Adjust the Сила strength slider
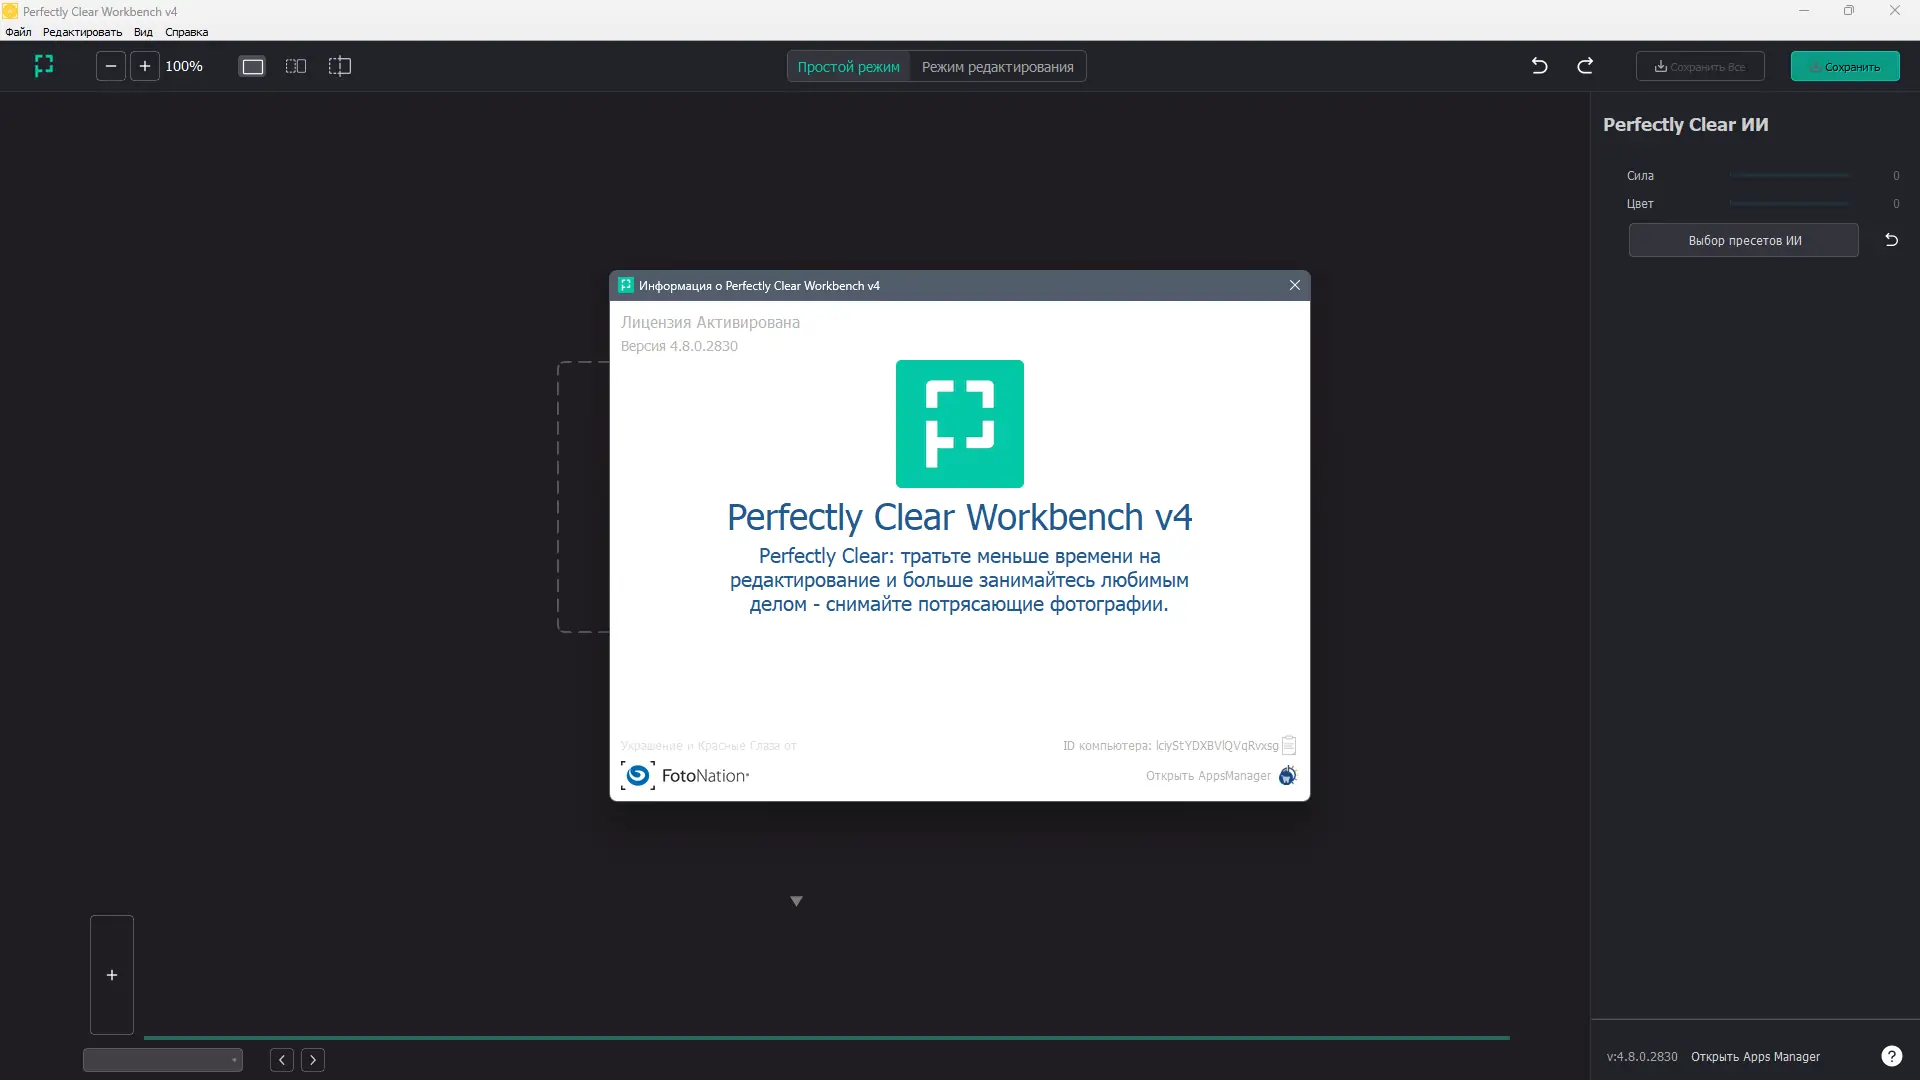The width and height of the screenshot is (1920, 1080). [x=1788, y=176]
